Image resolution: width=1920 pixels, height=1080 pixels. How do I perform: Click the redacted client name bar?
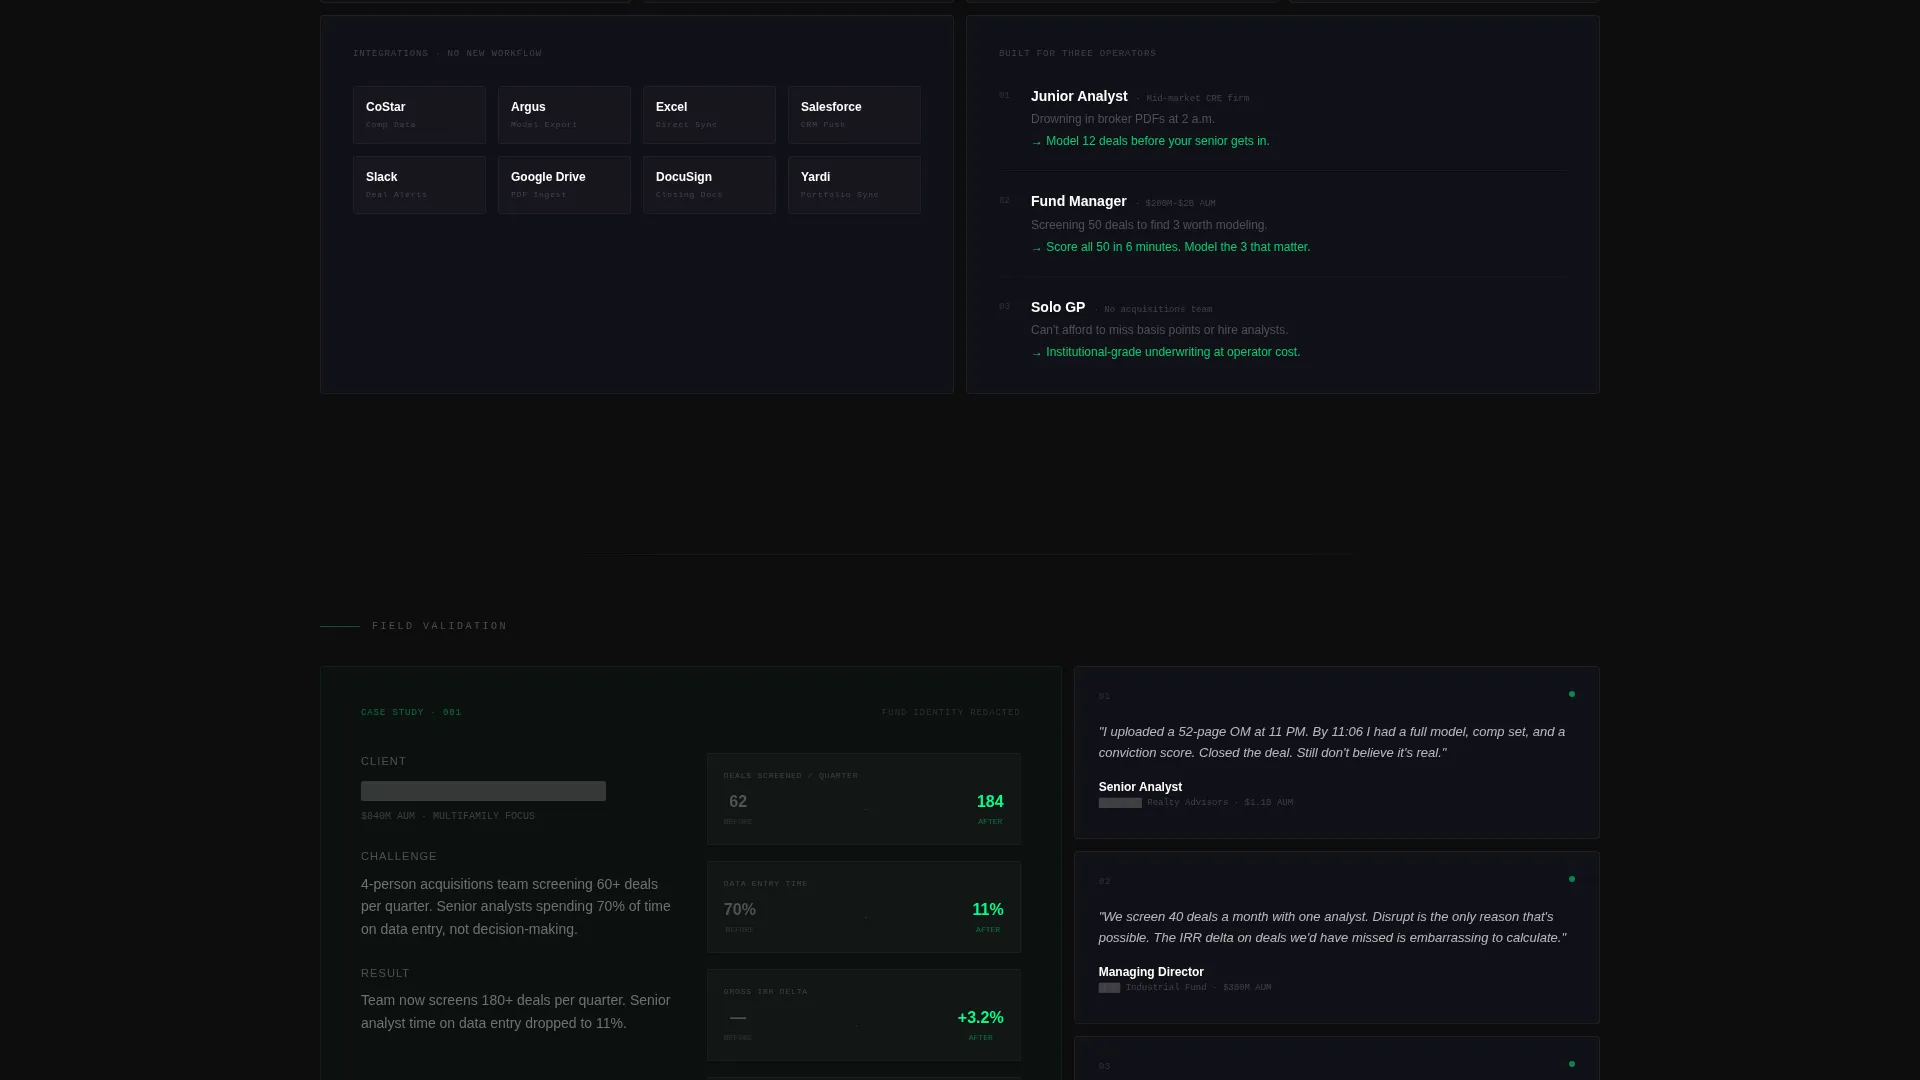pyautogui.click(x=483, y=791)
